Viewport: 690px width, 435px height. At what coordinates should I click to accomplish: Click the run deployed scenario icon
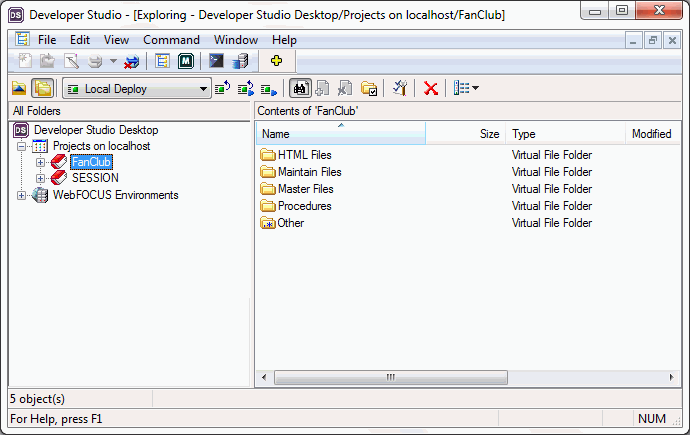tap(268, 90)
